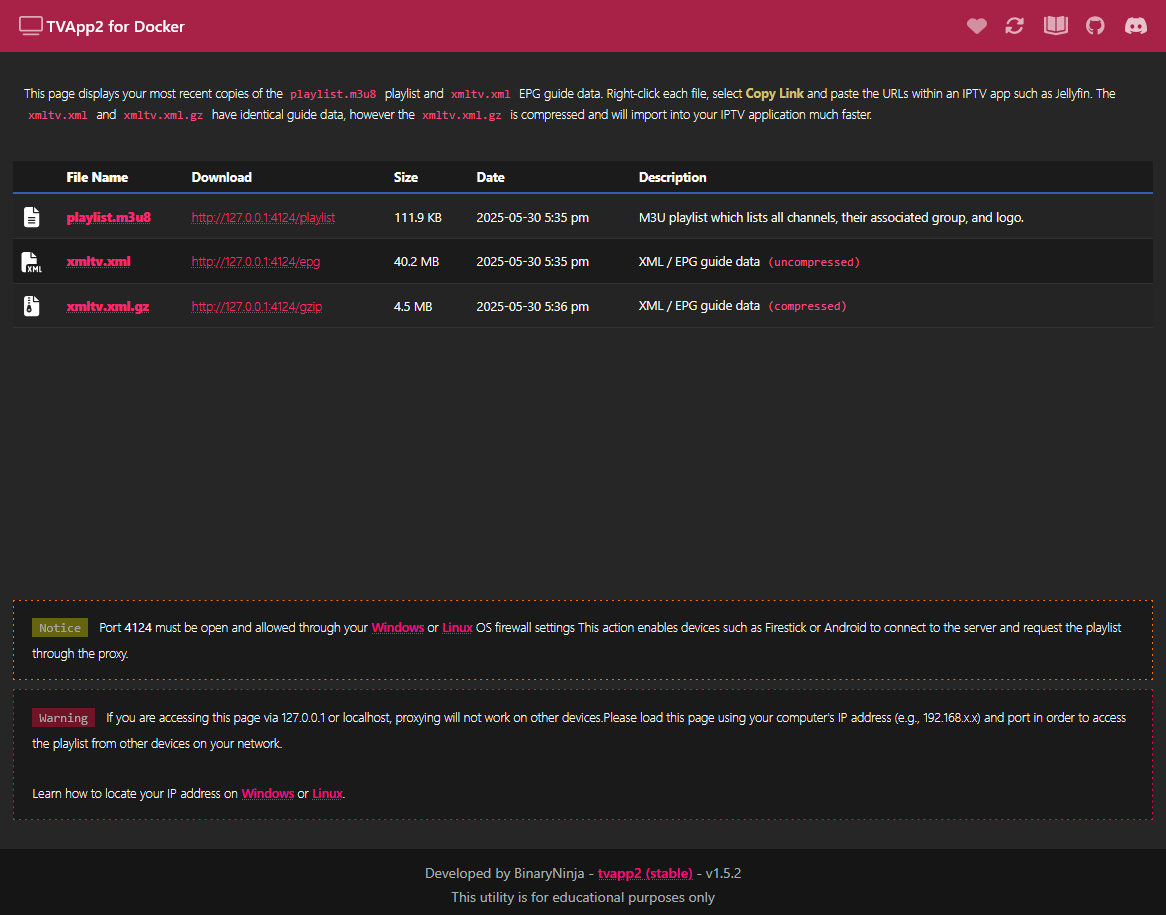The width and height of the screenshot is (1166, 915).
Task: Click the (uncompressed) description tag
Action: (x=814, y=262)
